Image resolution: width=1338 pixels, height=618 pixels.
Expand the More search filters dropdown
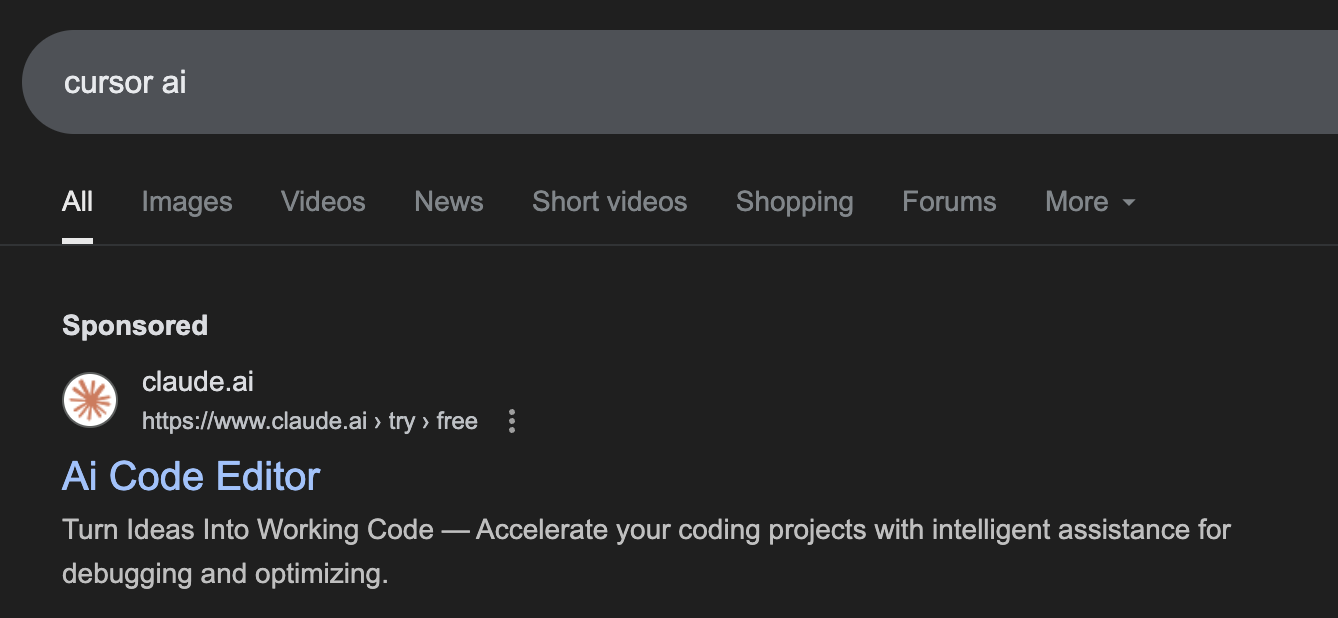1090,202
